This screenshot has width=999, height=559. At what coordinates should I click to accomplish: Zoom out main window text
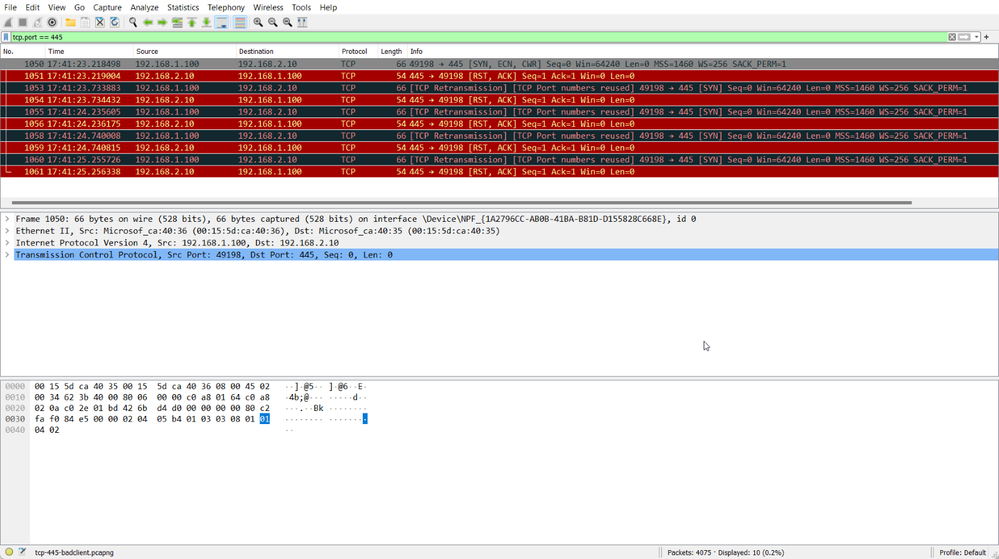coord(273,22)
